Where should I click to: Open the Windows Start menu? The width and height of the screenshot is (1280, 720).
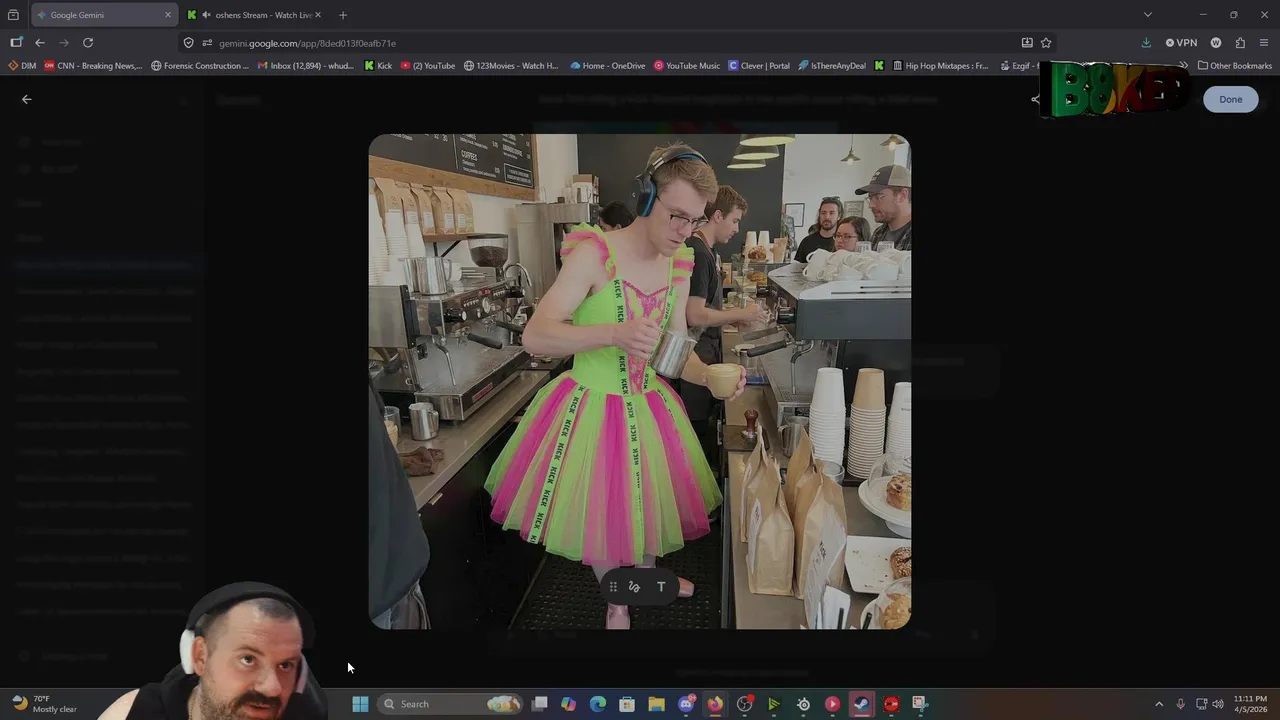360,704
